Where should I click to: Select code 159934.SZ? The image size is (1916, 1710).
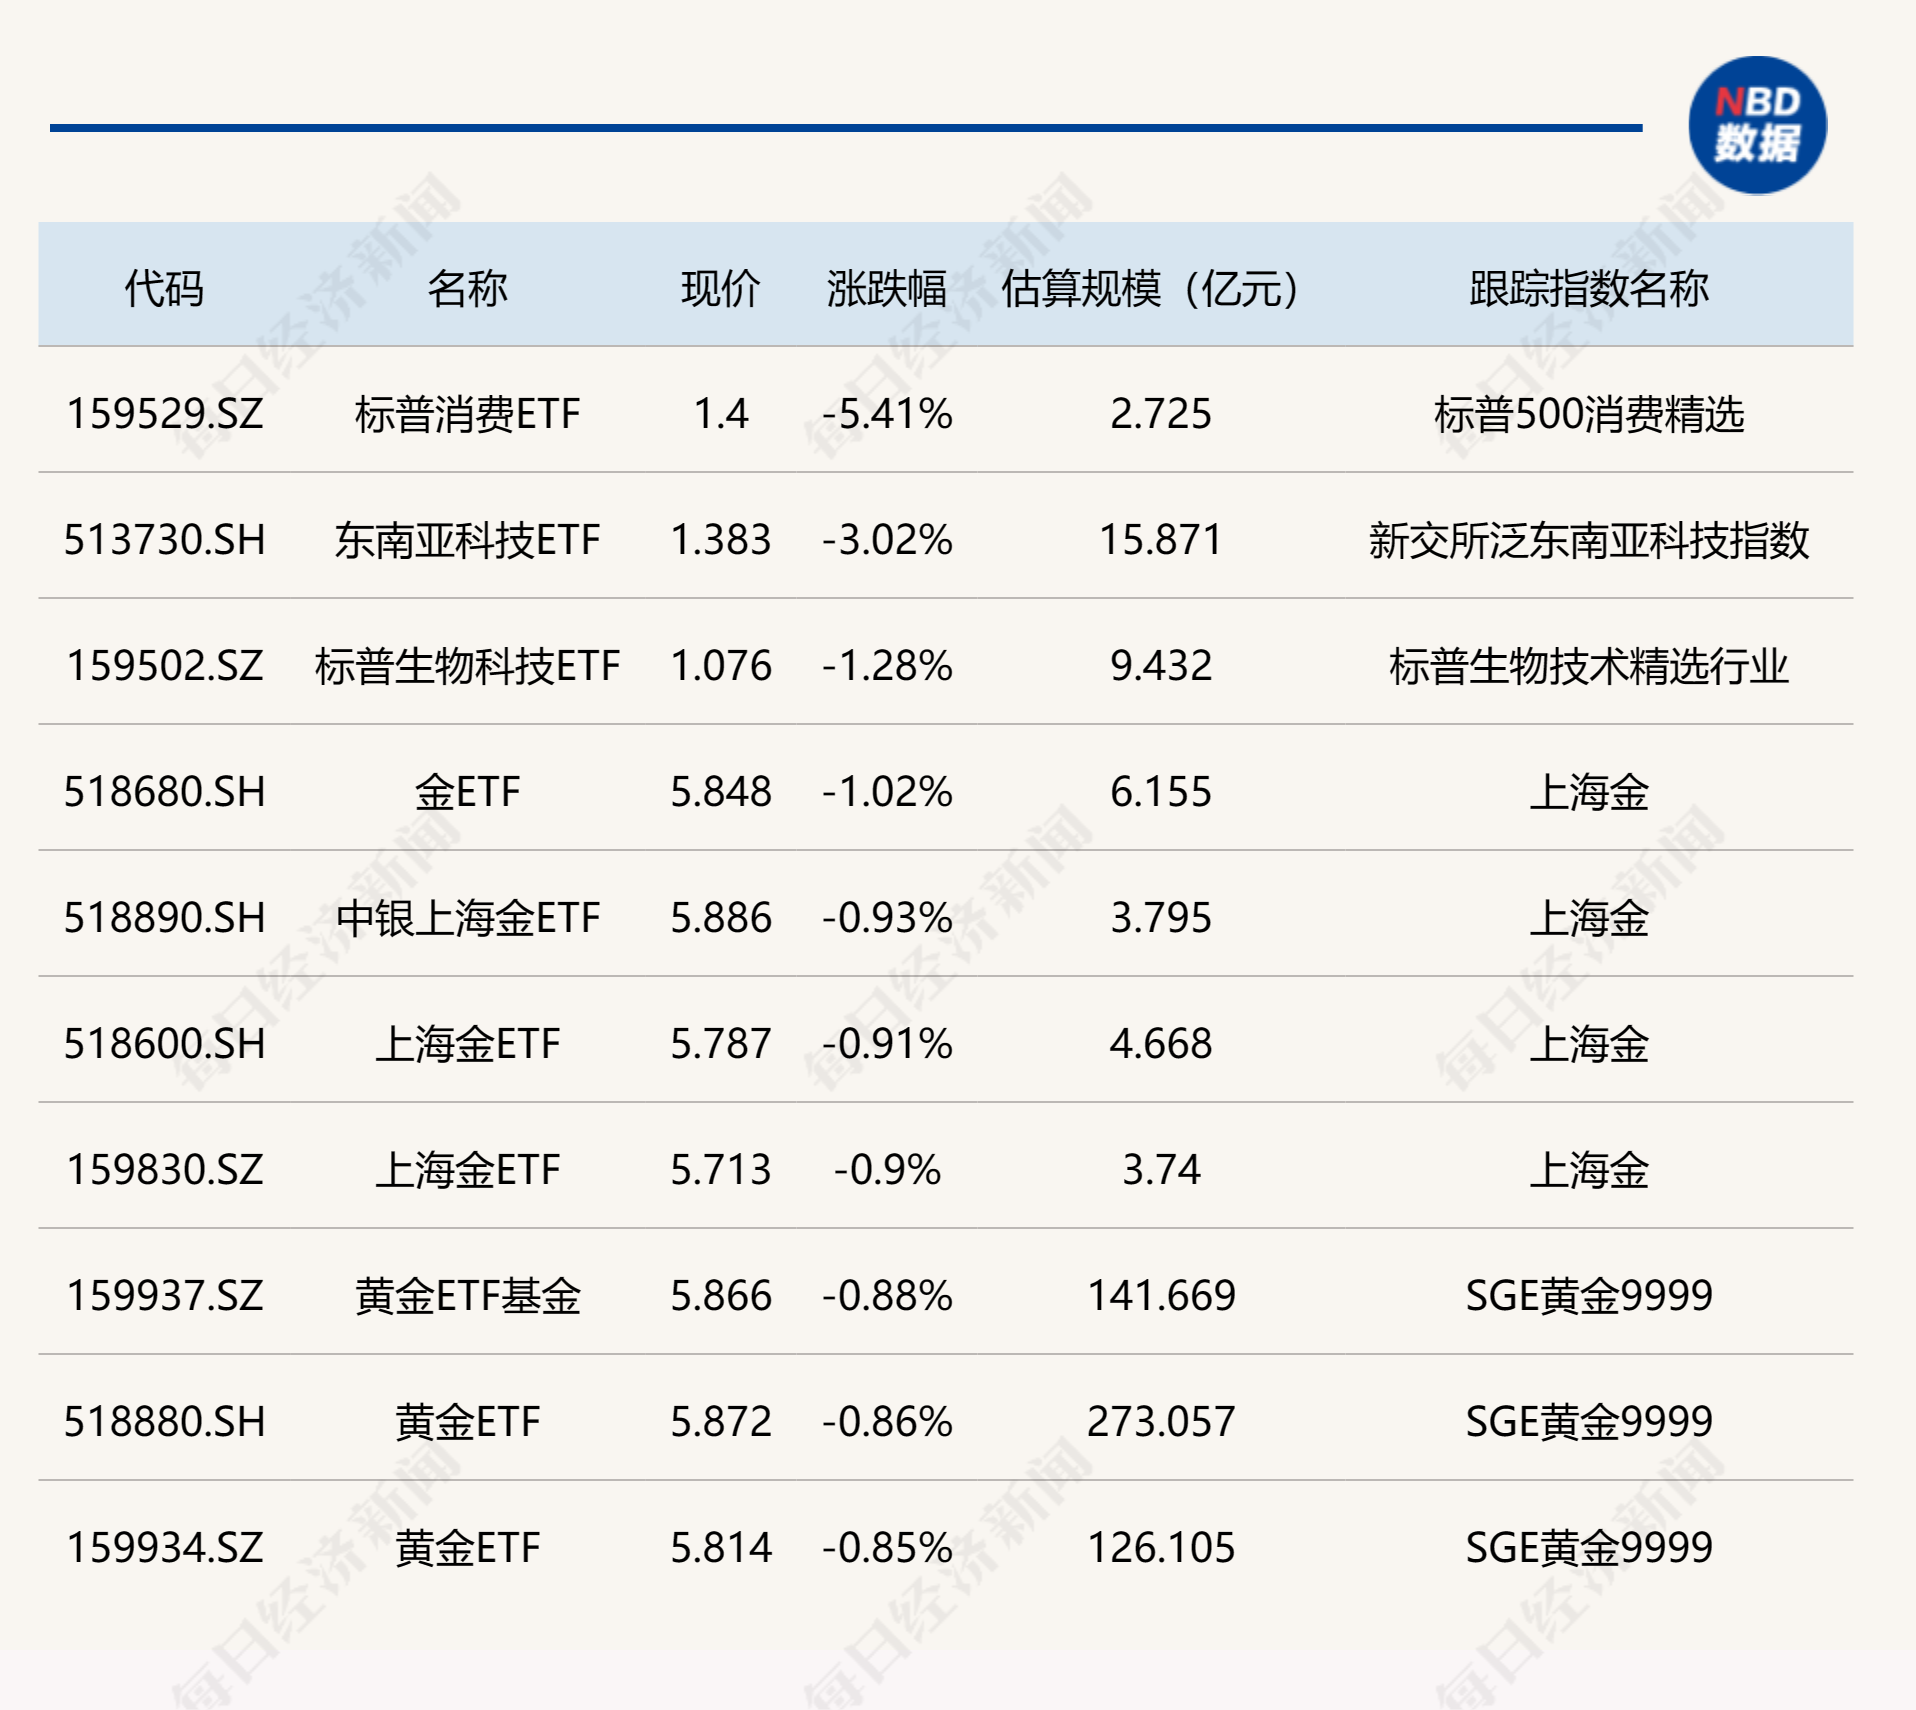point(164,1548)
